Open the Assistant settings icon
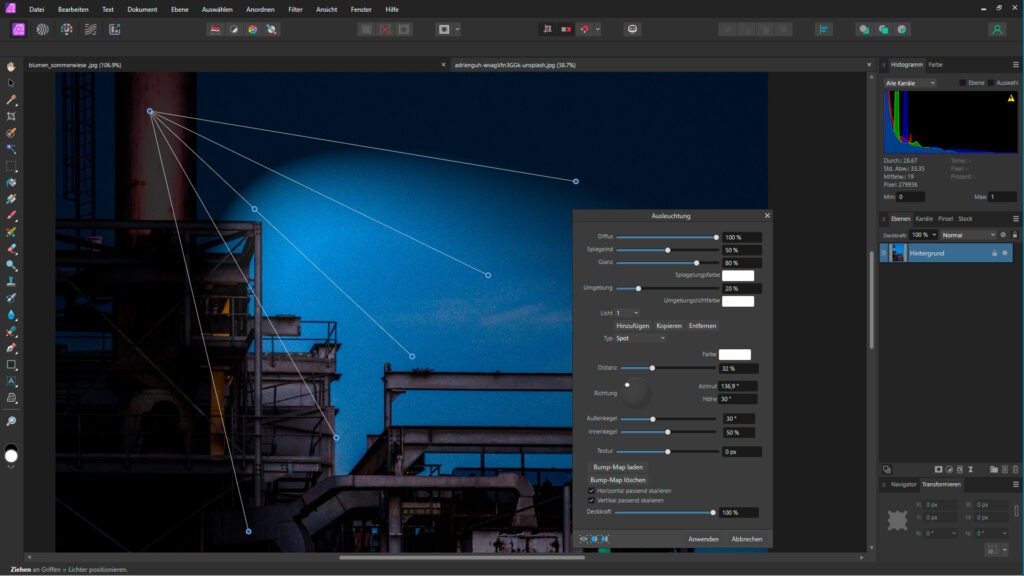1024x576 pixels. pyautogui.click(x=632, y=29)
